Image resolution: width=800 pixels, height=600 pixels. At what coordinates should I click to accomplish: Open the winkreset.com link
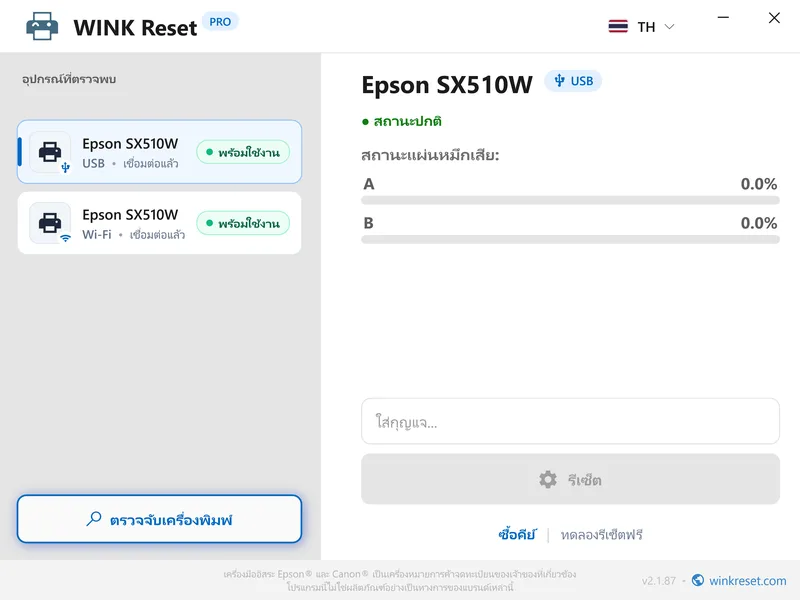click(747, 581)
